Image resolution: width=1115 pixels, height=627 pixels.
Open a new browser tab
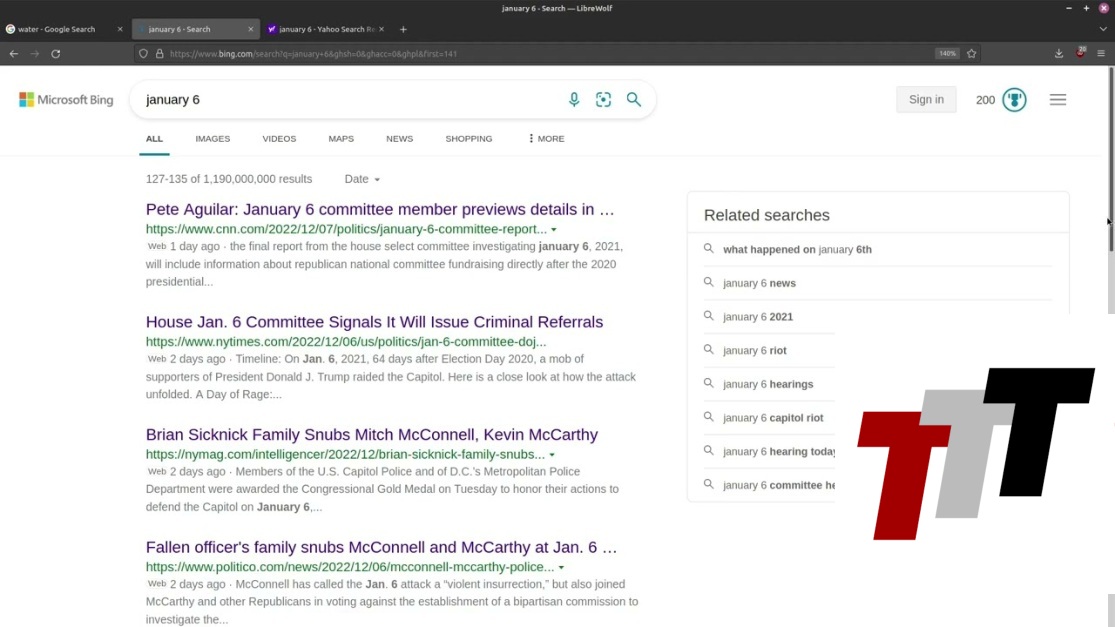[403, 29]
